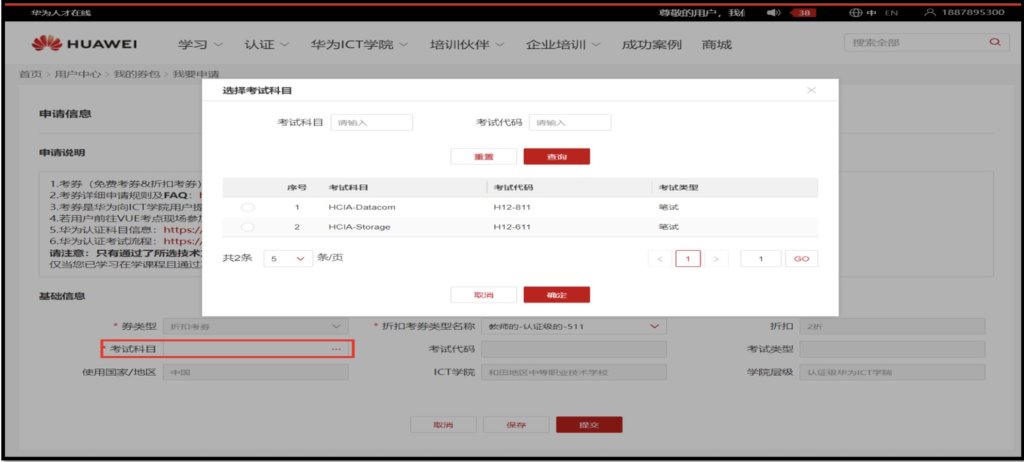Open the items-per-page dropdown showing 5
The height and width of the screenshot is (462, 1024).
(288, 258)
